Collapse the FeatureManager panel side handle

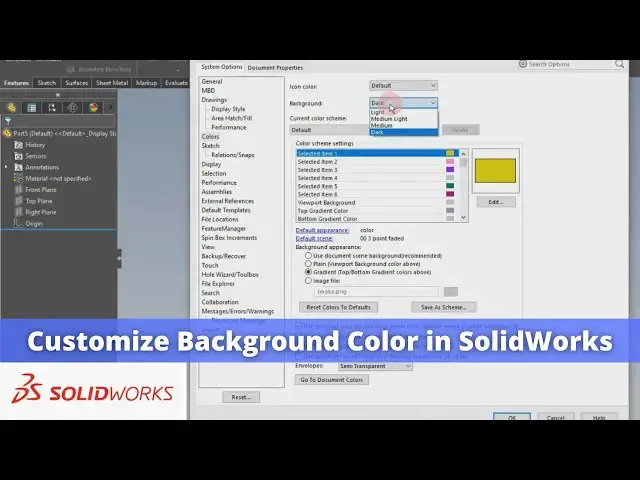tap(119, 258)
